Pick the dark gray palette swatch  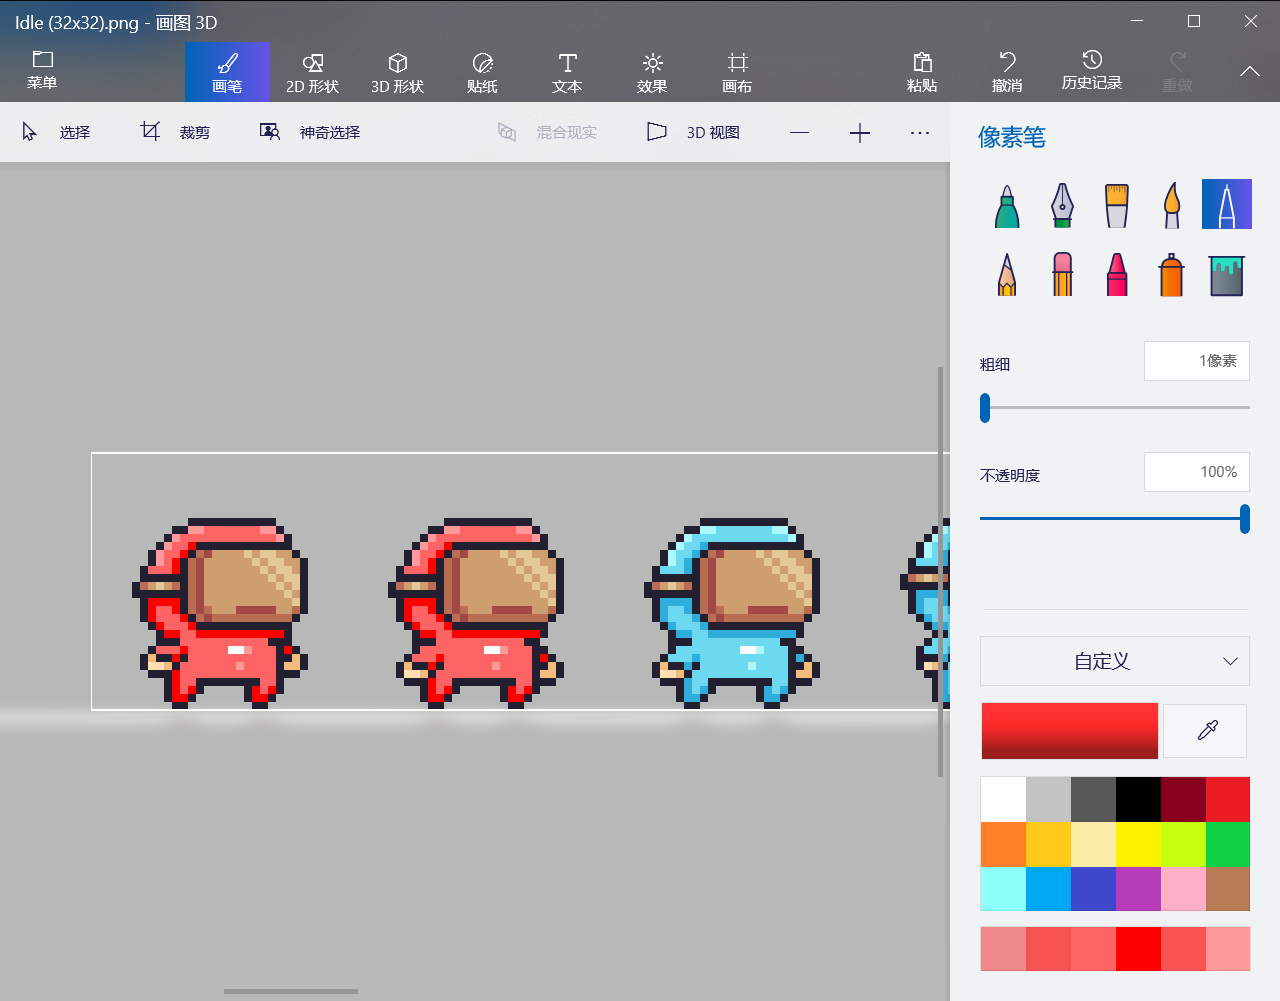click(x=1093, y=799)
